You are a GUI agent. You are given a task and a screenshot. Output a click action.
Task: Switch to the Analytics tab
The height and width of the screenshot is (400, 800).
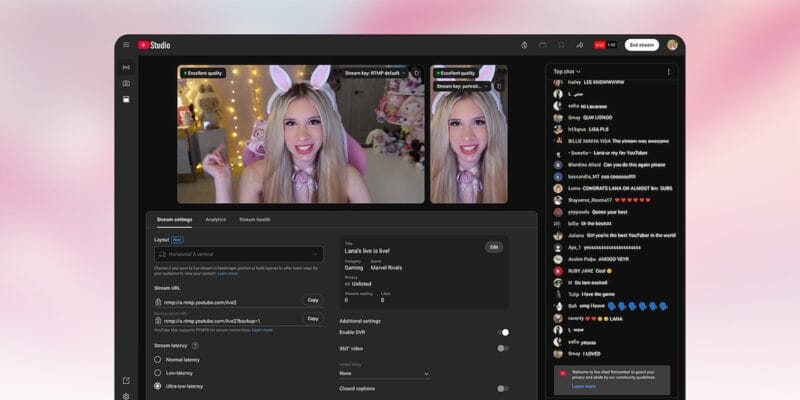[216, 220]
